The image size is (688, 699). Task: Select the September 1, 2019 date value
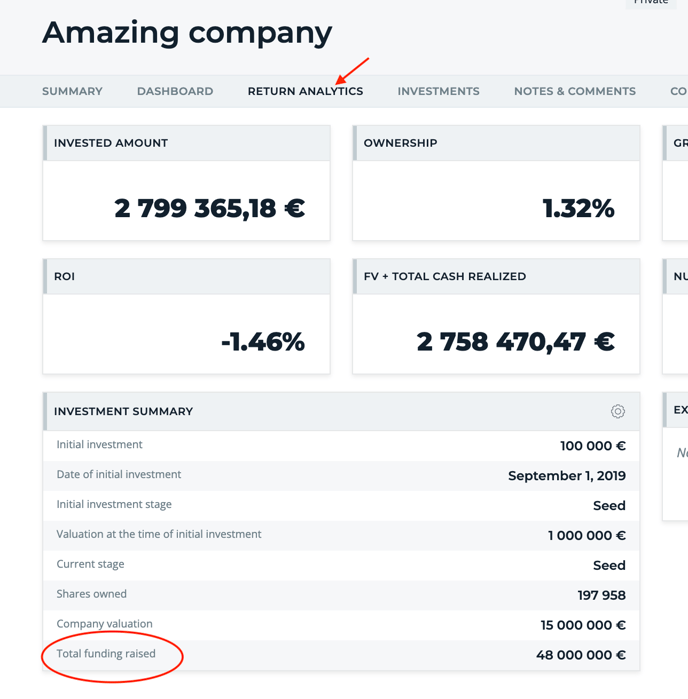(567, 476)
